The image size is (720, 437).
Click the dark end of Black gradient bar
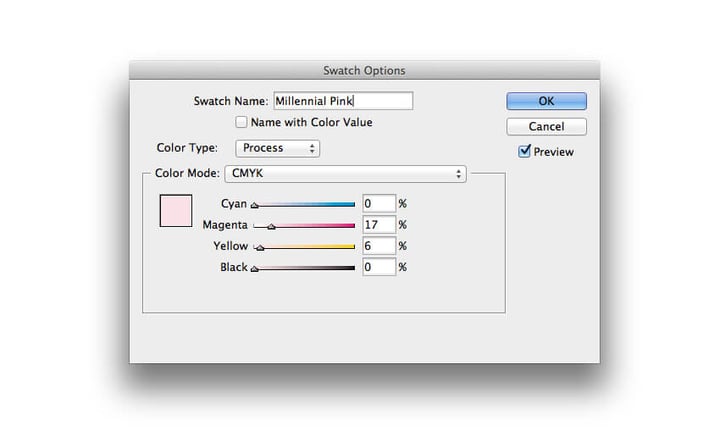click(350, 267)
